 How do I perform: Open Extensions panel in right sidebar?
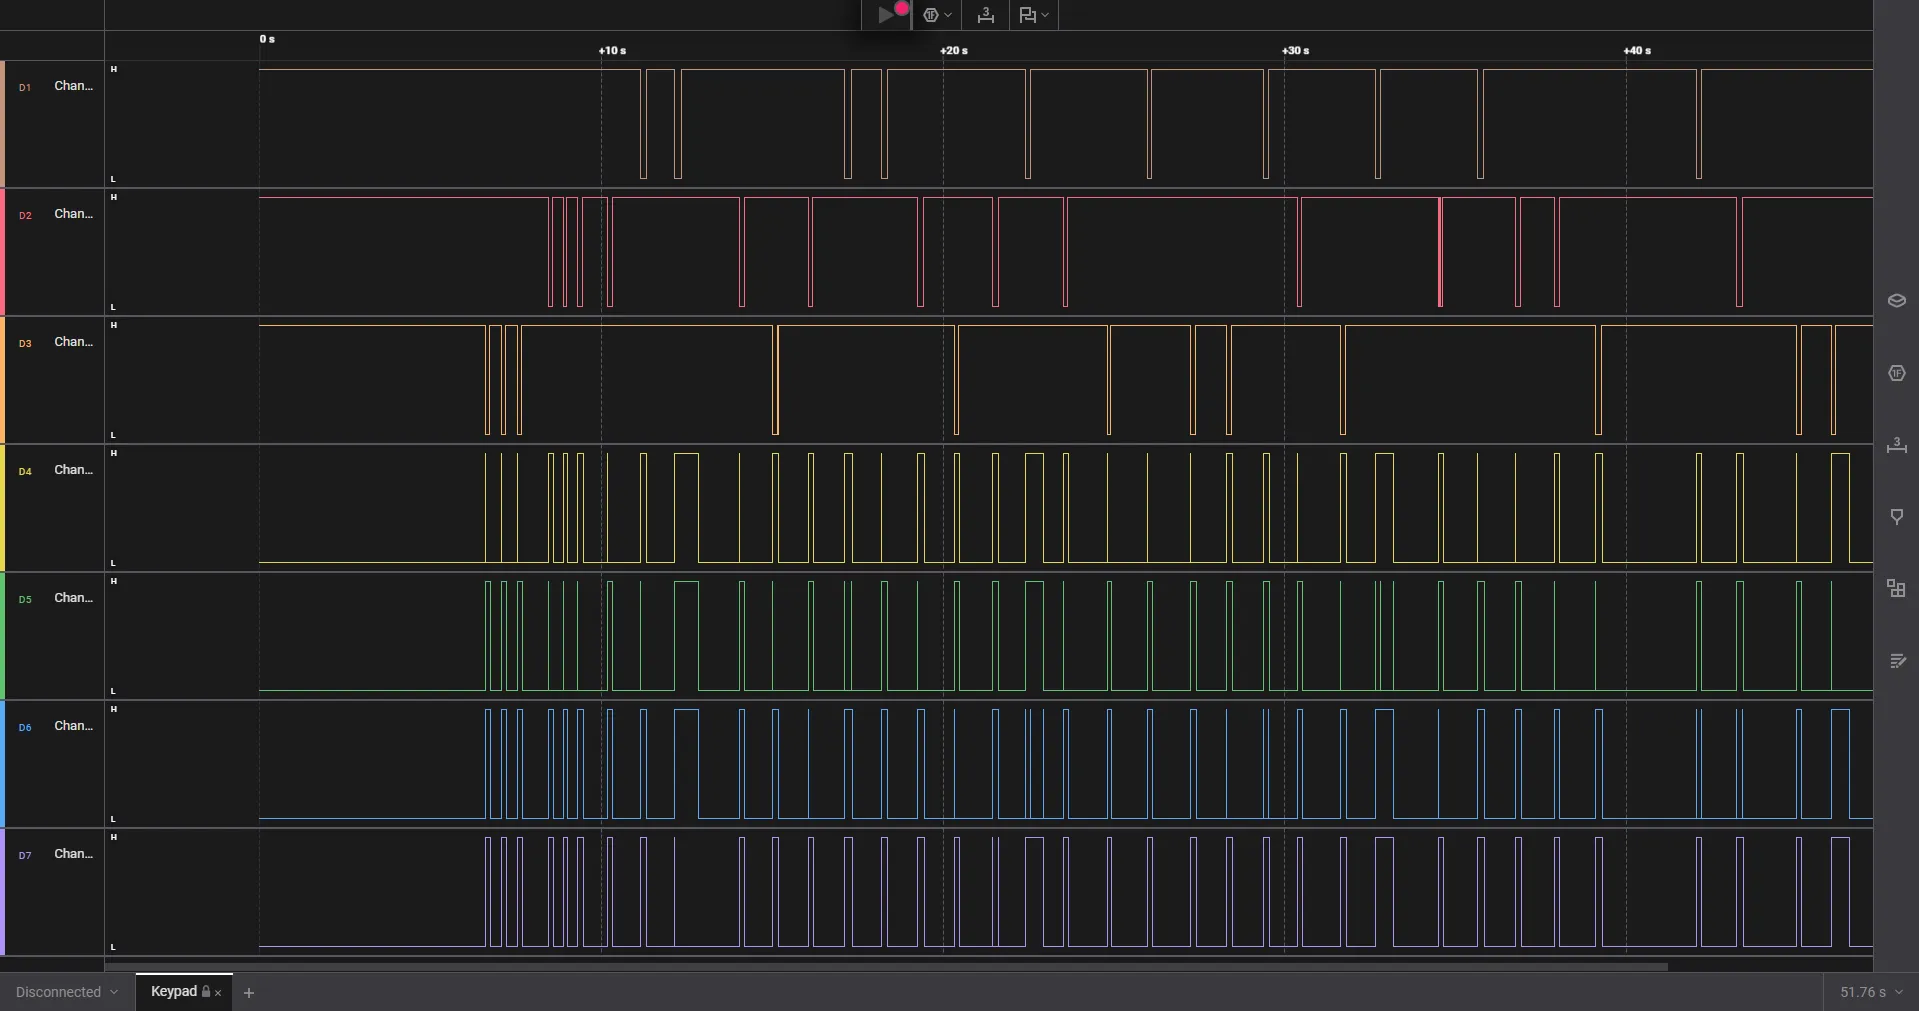click(1896, 589)
